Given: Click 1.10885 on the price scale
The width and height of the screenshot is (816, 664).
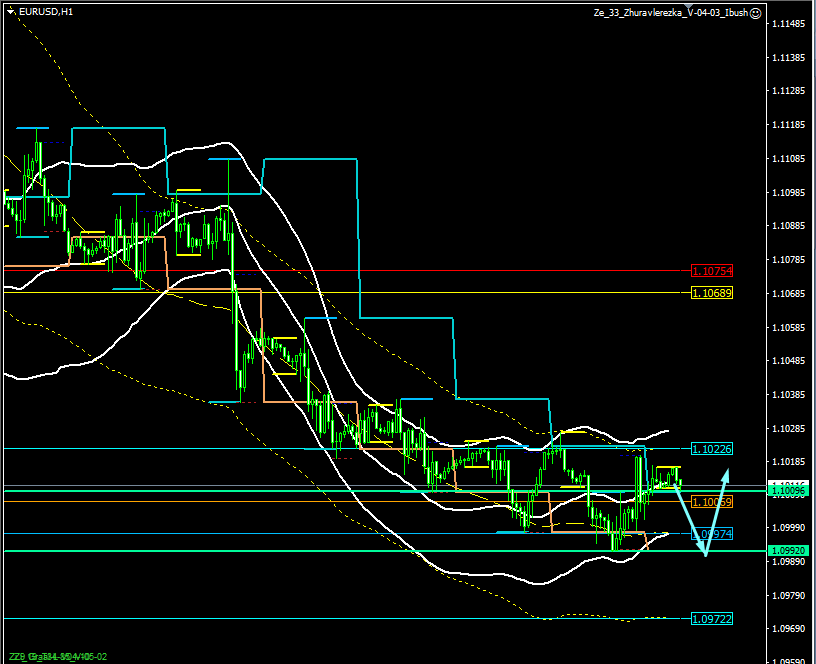Looking at the screenshot, I should [788, 226].
